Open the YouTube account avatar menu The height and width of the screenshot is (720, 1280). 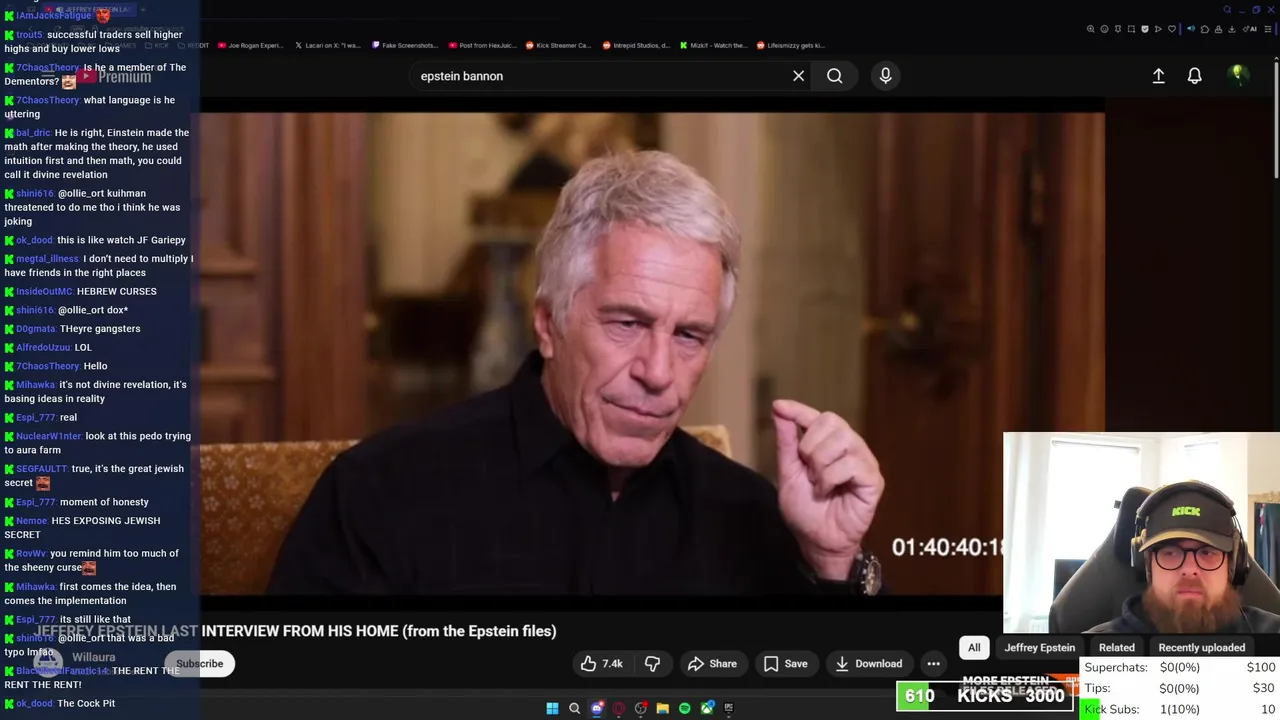coord(1238,75)
